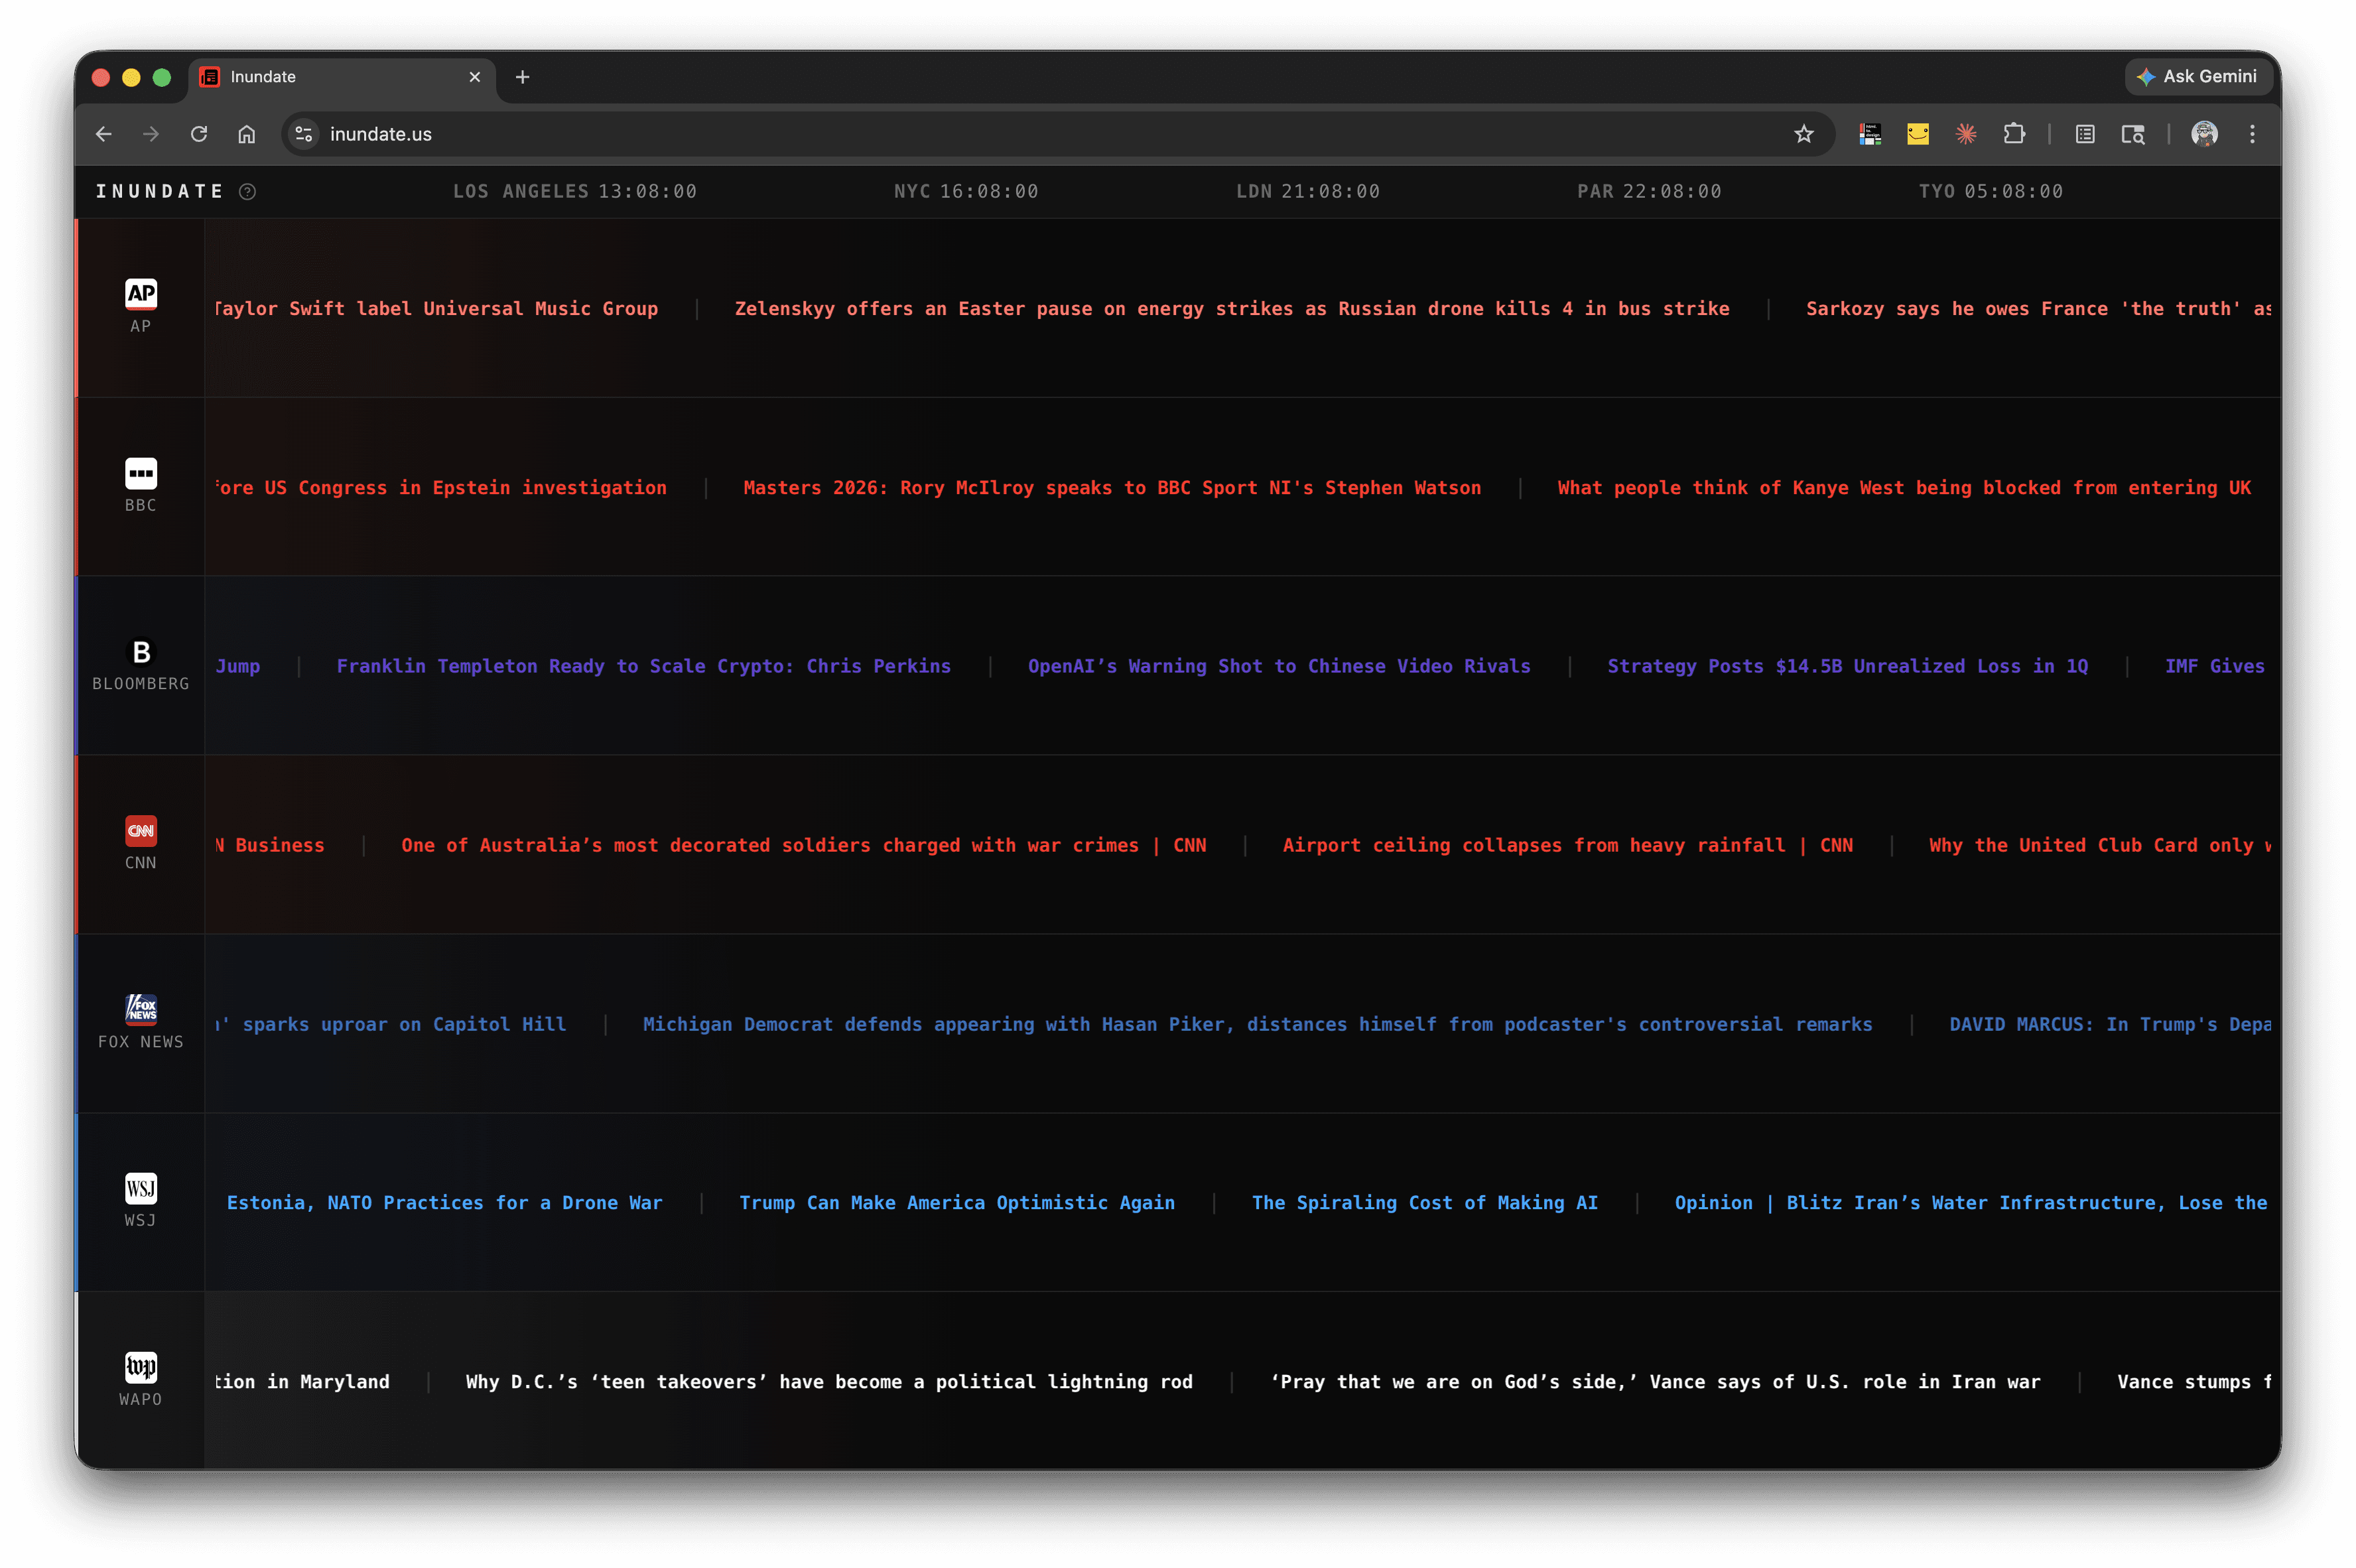2356x1568 pixels.
Task: Click the WSJ source logo icon
Action: click(x=141, y=1188)
